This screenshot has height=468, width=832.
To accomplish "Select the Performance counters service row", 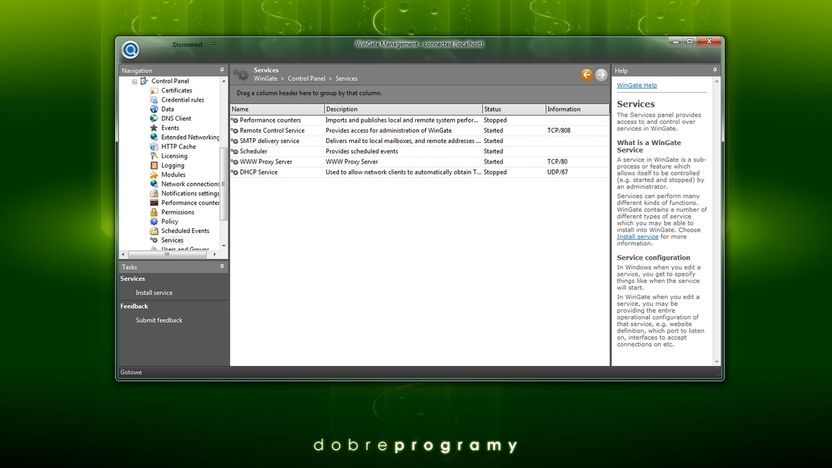I will 420,120.
